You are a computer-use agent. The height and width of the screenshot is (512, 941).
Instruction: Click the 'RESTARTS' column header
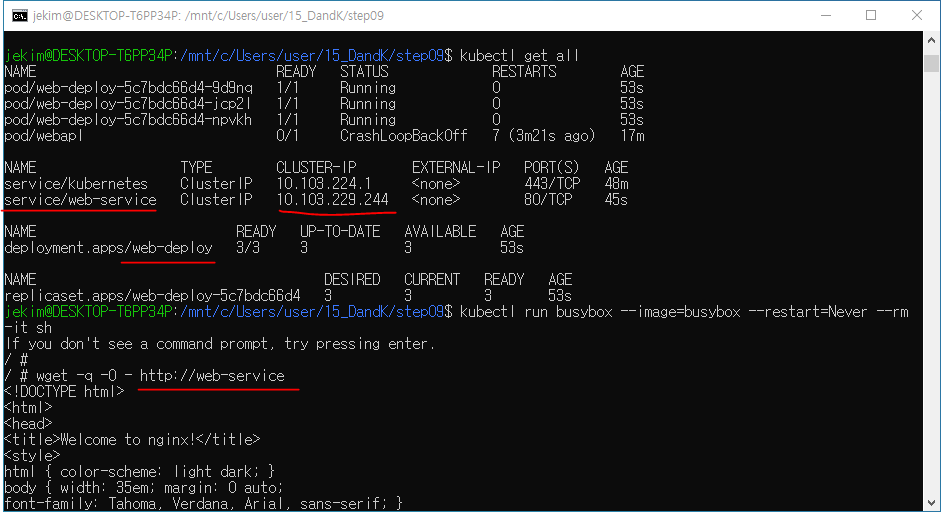click(x=525, y=72)
